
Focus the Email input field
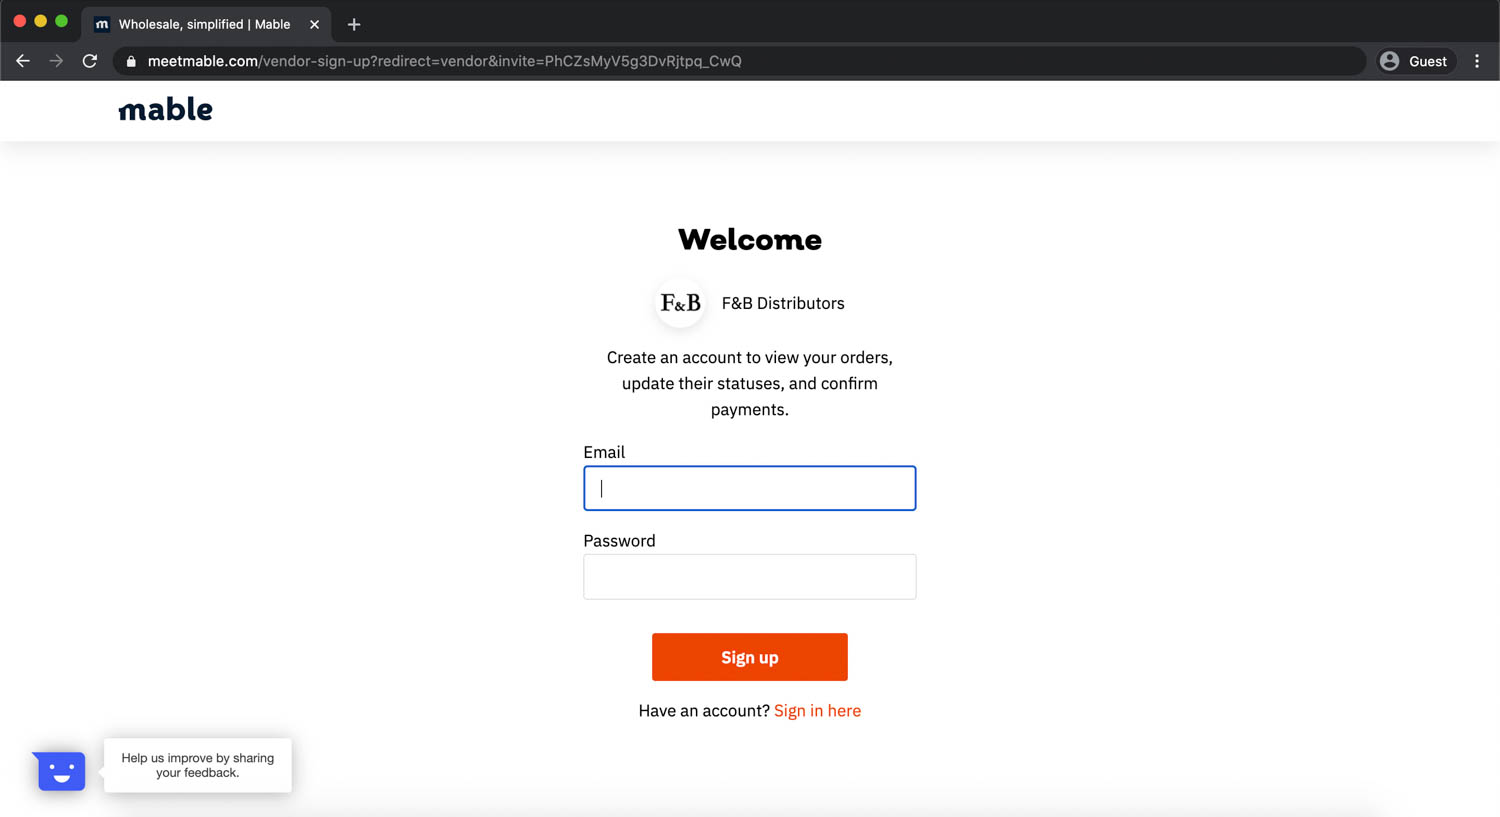750,488
